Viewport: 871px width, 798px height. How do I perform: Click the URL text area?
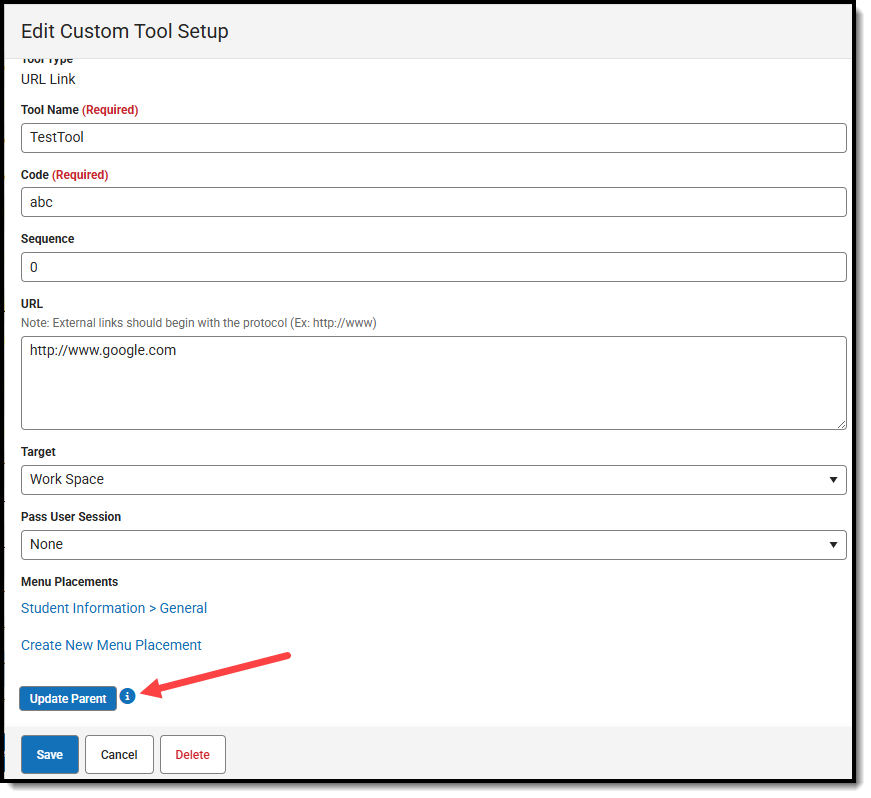(434, 383)
